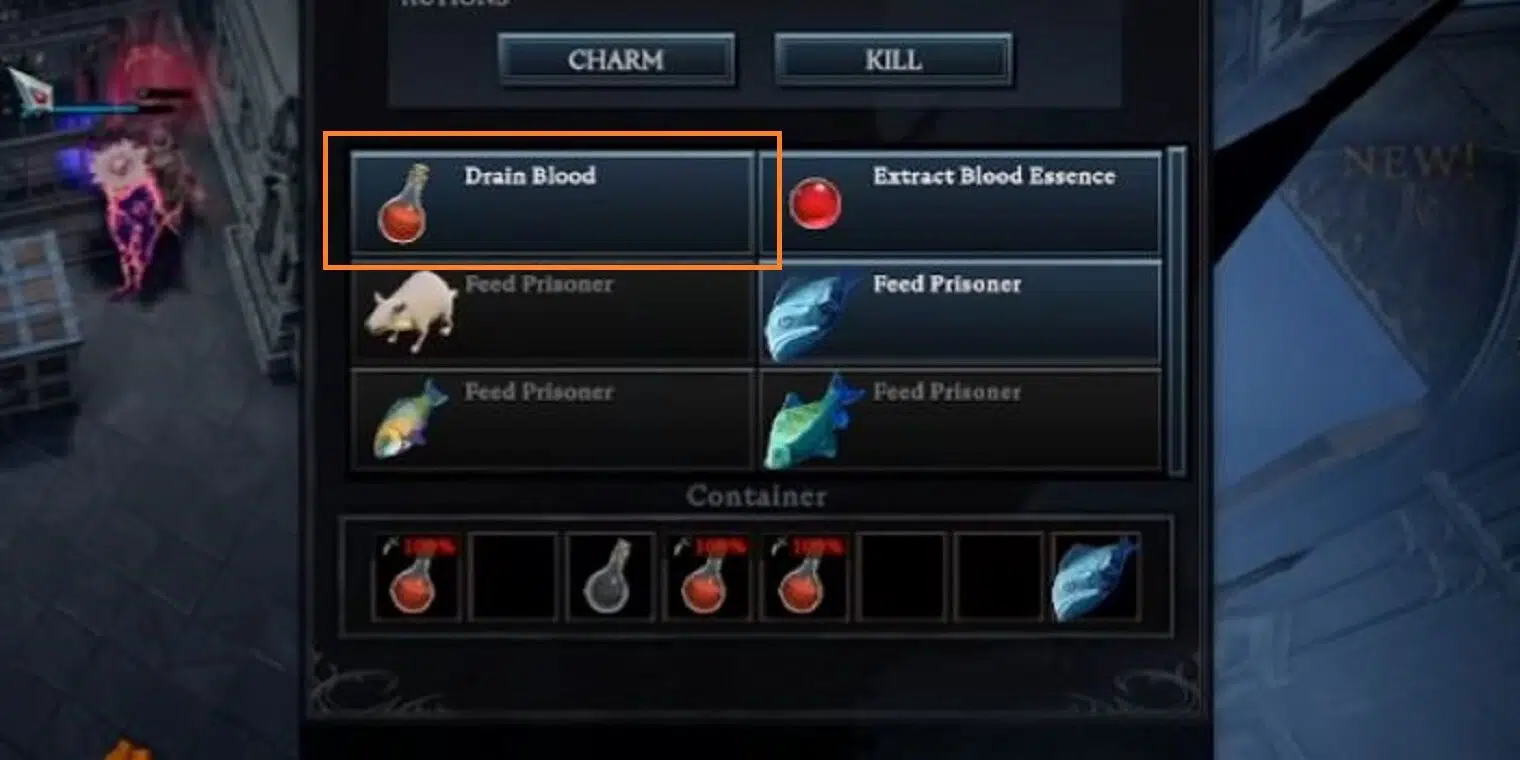Select the first blood potion in Container
The width and height of the screenshot is (1520, 760).
click(x=417, y=576)
